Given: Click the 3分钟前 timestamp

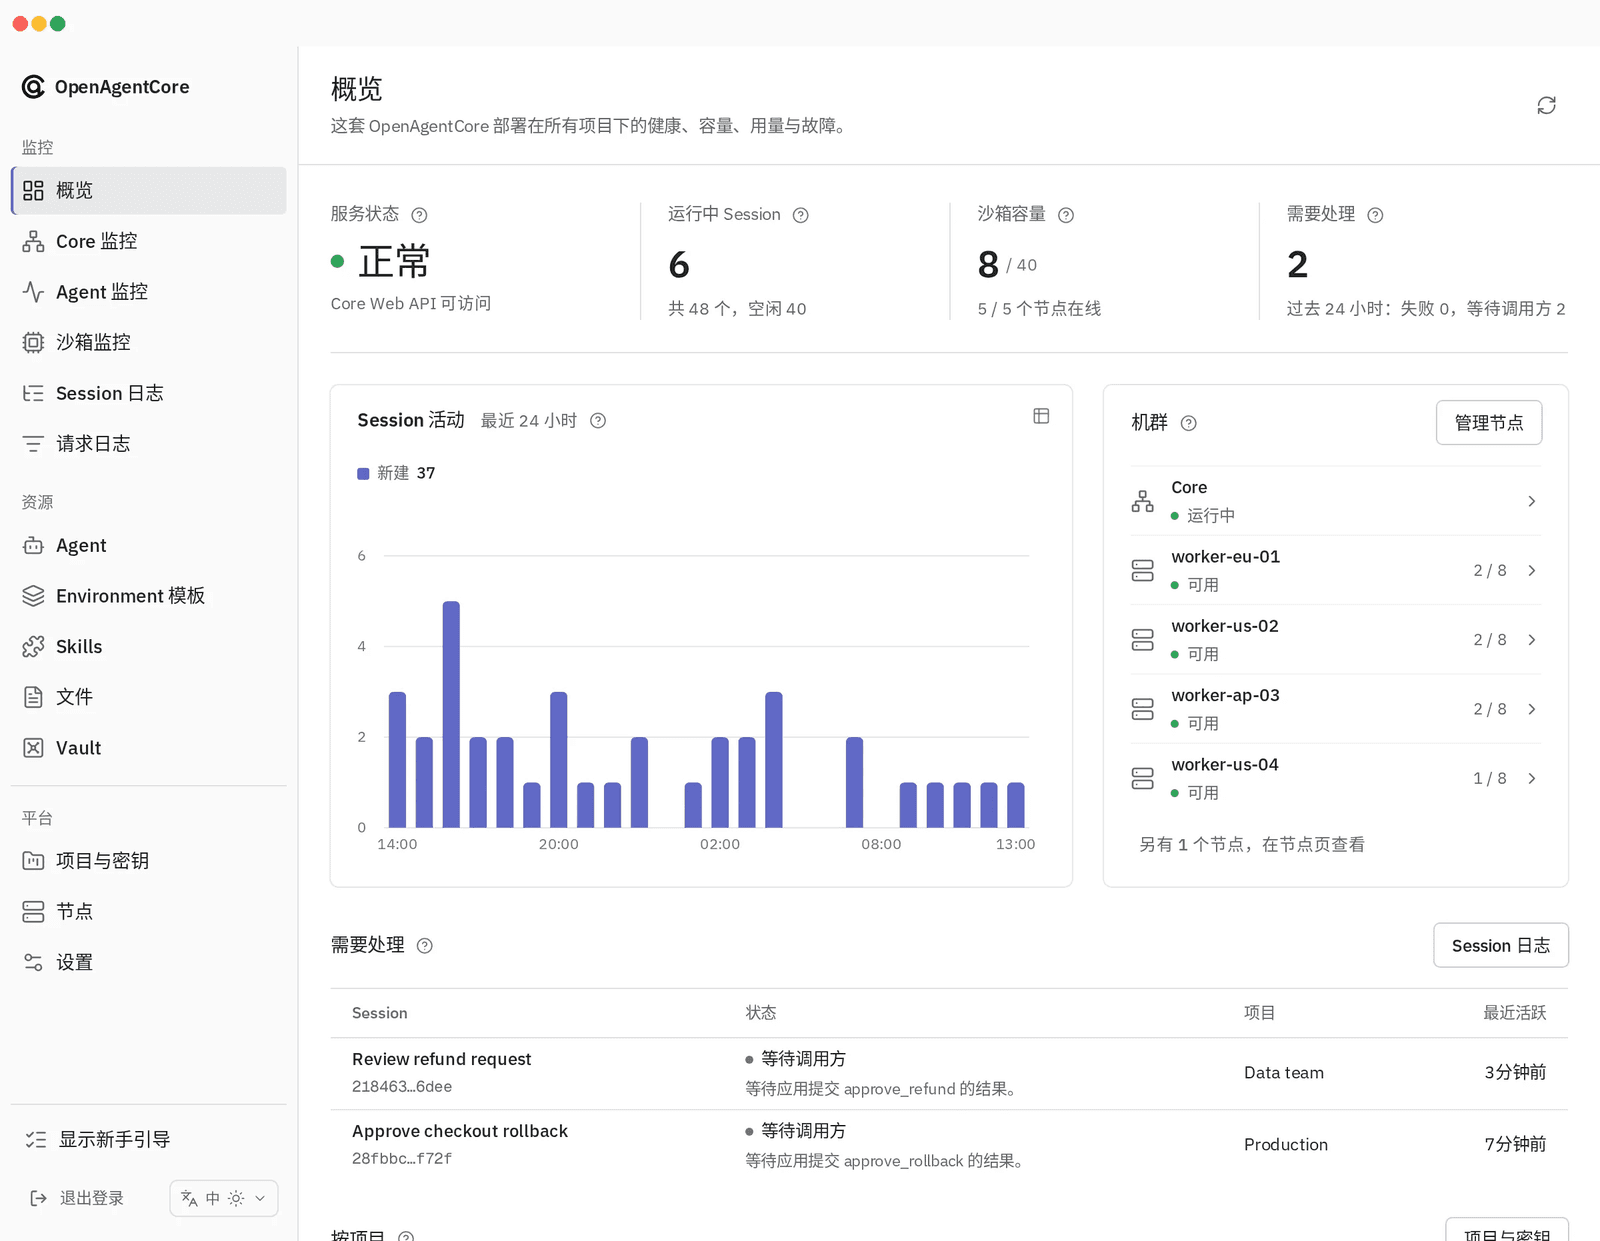Looking at the screenshot, I should pyautogui.click(x=1515, y=1073).
